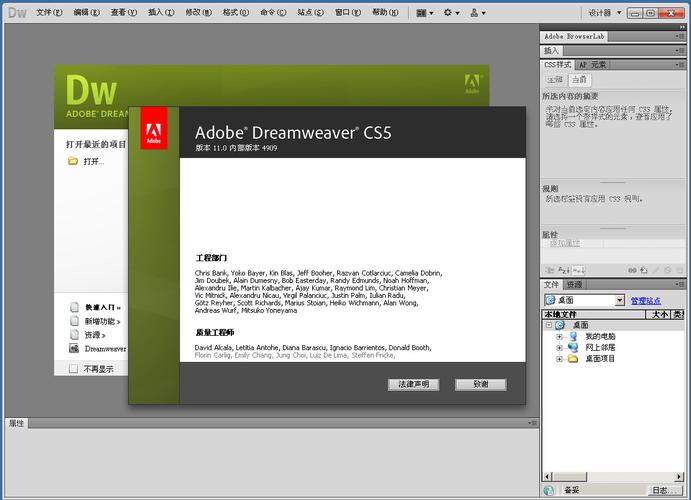691x500 pixels.
Task: Expand the 桌面项目 tree node
Action: [560, 359]
